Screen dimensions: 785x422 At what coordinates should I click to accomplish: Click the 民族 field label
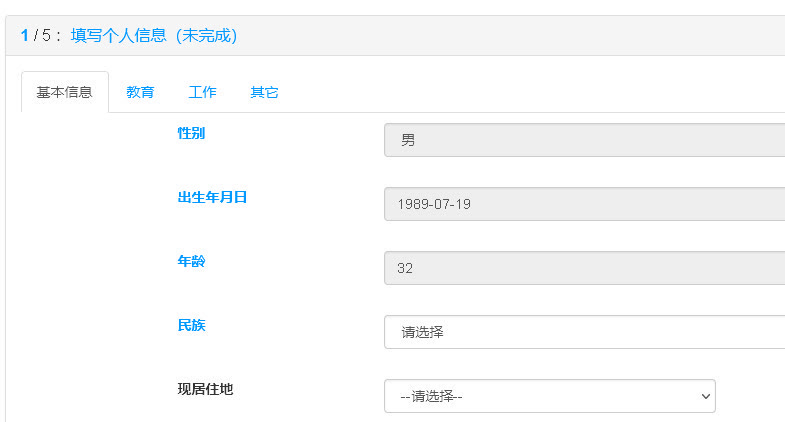tap(191, 325)
